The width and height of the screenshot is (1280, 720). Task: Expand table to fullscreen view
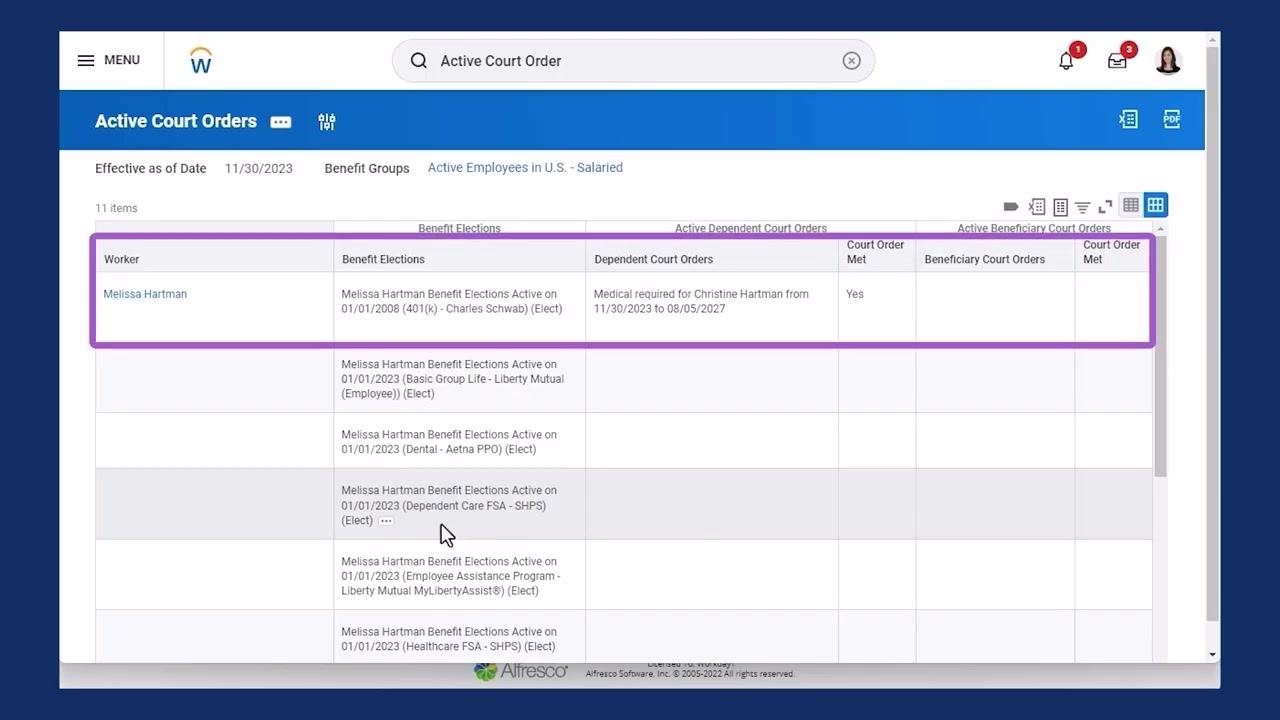[1105, 207]
